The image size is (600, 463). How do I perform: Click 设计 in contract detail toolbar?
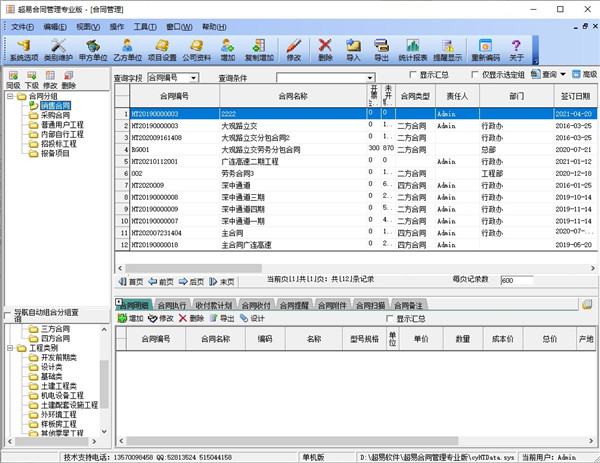click(252, 318)
